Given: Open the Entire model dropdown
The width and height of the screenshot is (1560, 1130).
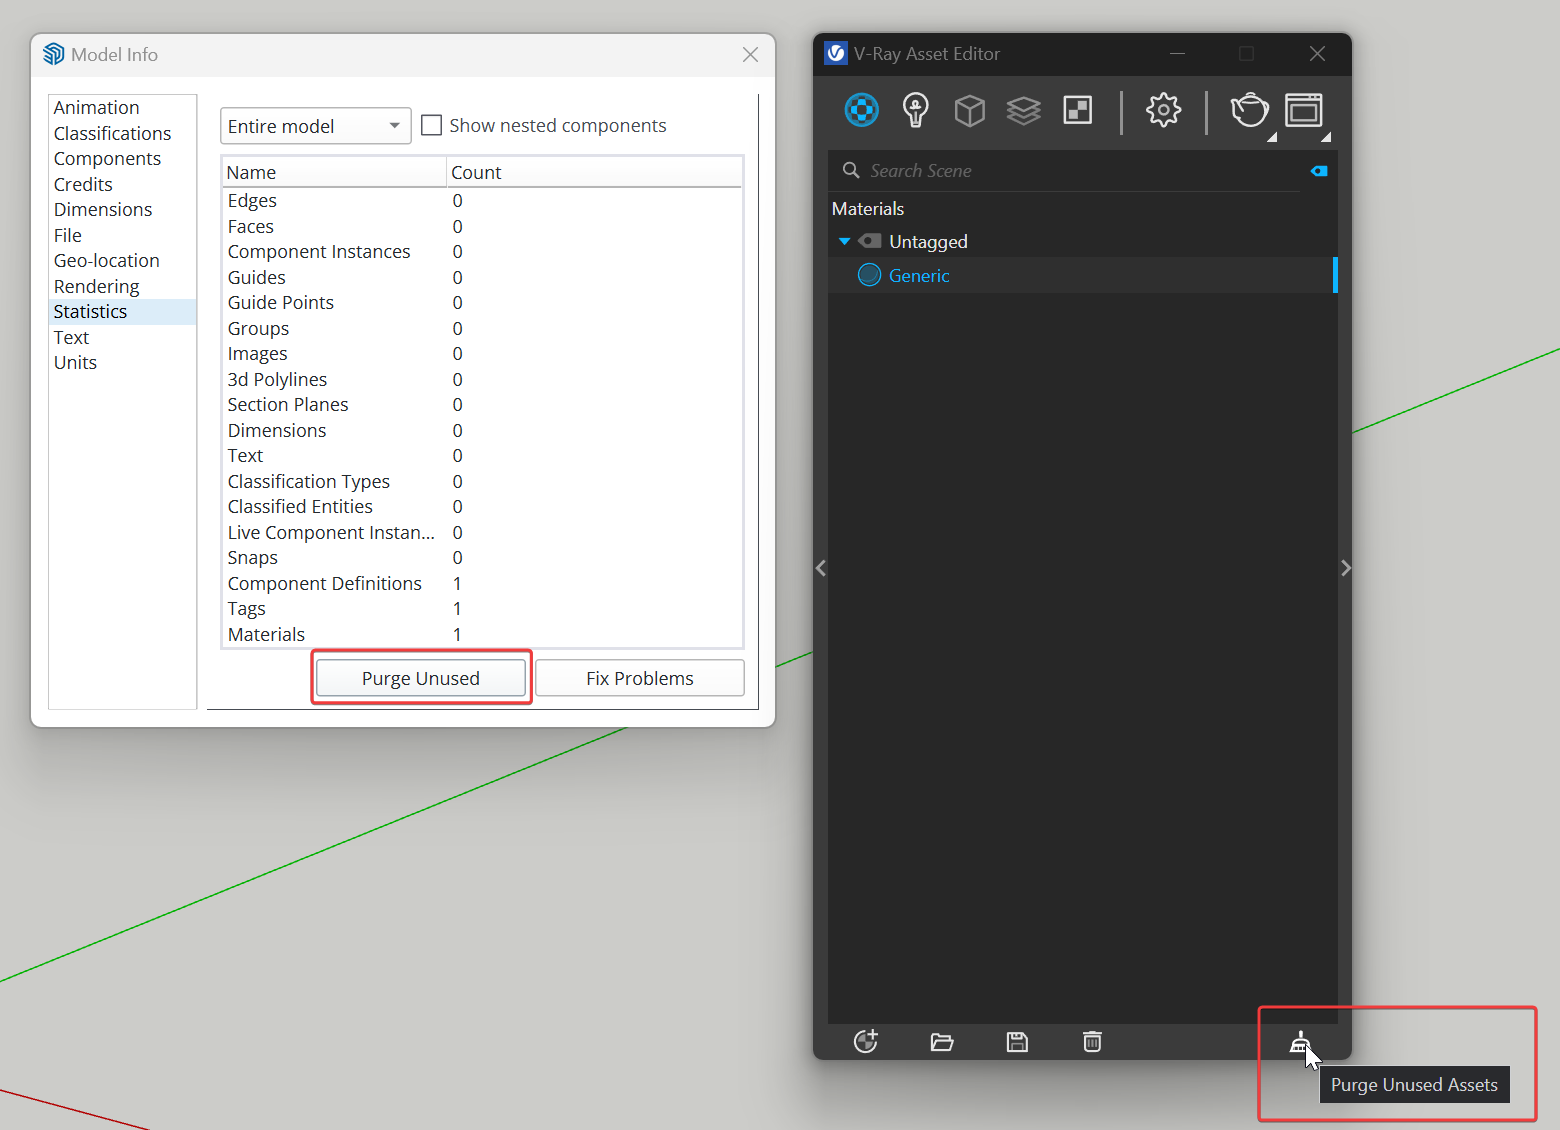Looking at the screenshot, I should click(x=315, y=126).
